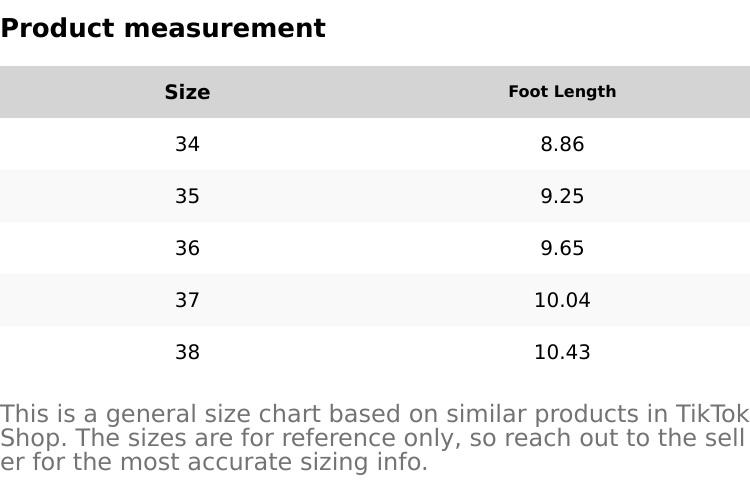Click the 8.86 foot length value
The image size is (750, 498).
click(x=562, y=144)
